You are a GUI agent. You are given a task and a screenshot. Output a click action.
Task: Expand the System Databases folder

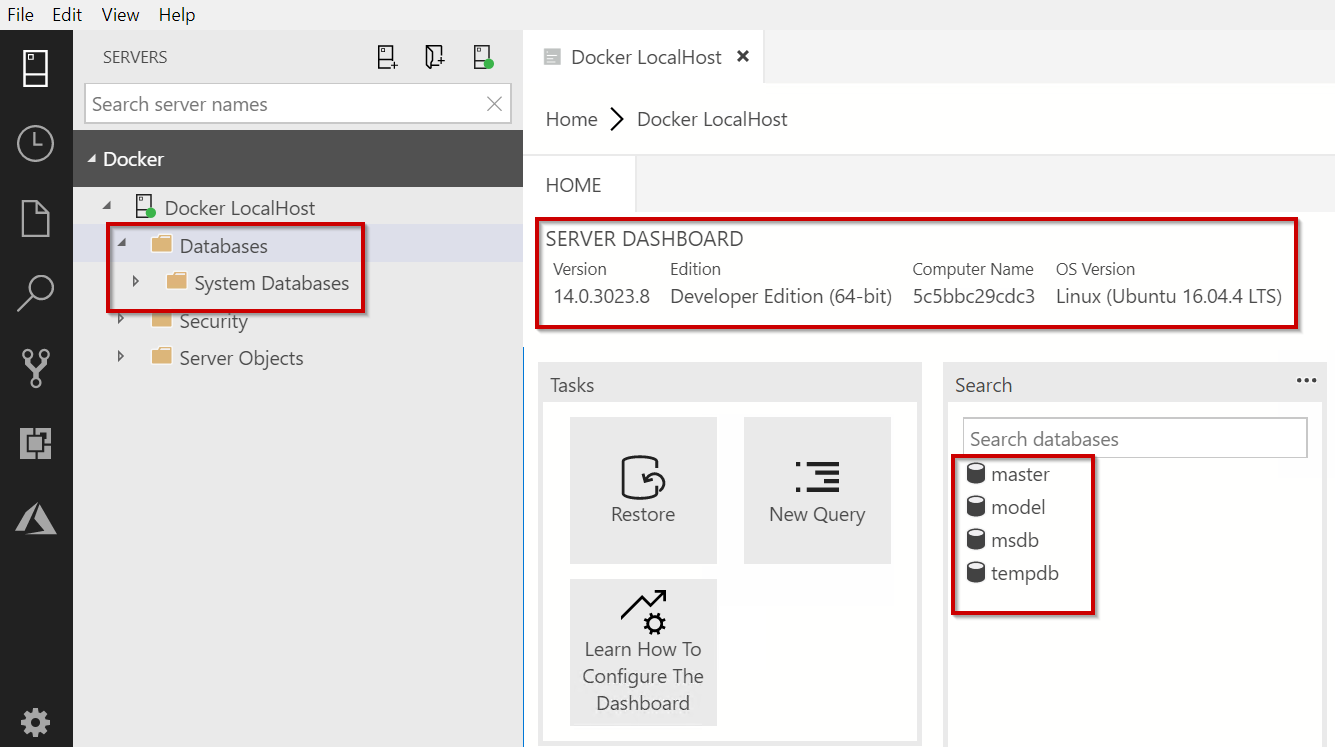pyautogui.click(x=136, y=283)
